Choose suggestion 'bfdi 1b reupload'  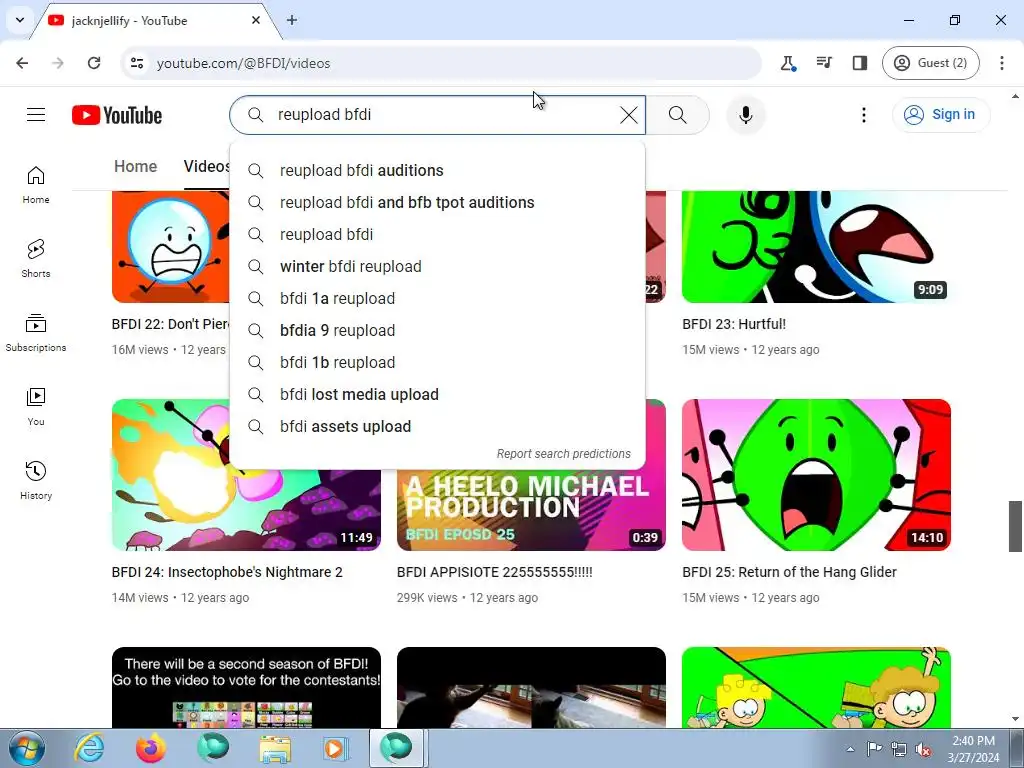[x=438, y=362]
